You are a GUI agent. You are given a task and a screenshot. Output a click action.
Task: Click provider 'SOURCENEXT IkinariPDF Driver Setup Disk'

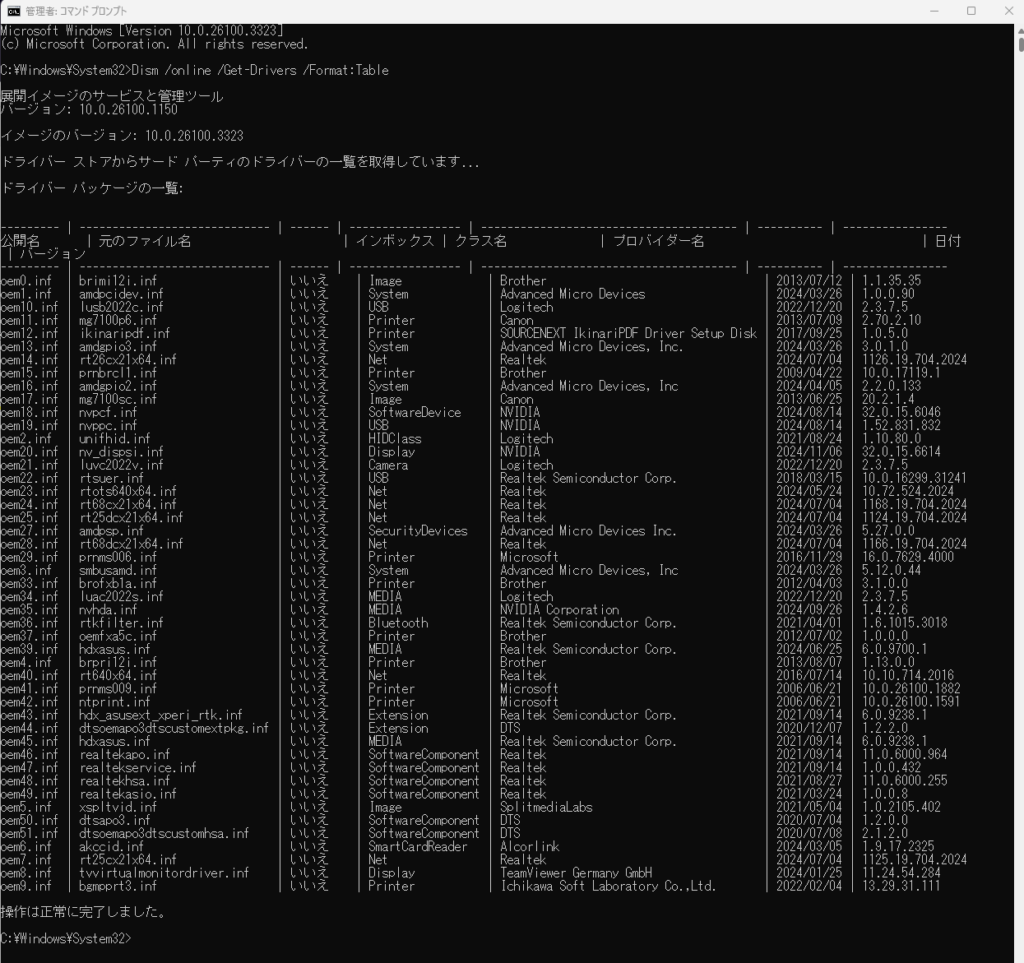coord(628,334)
